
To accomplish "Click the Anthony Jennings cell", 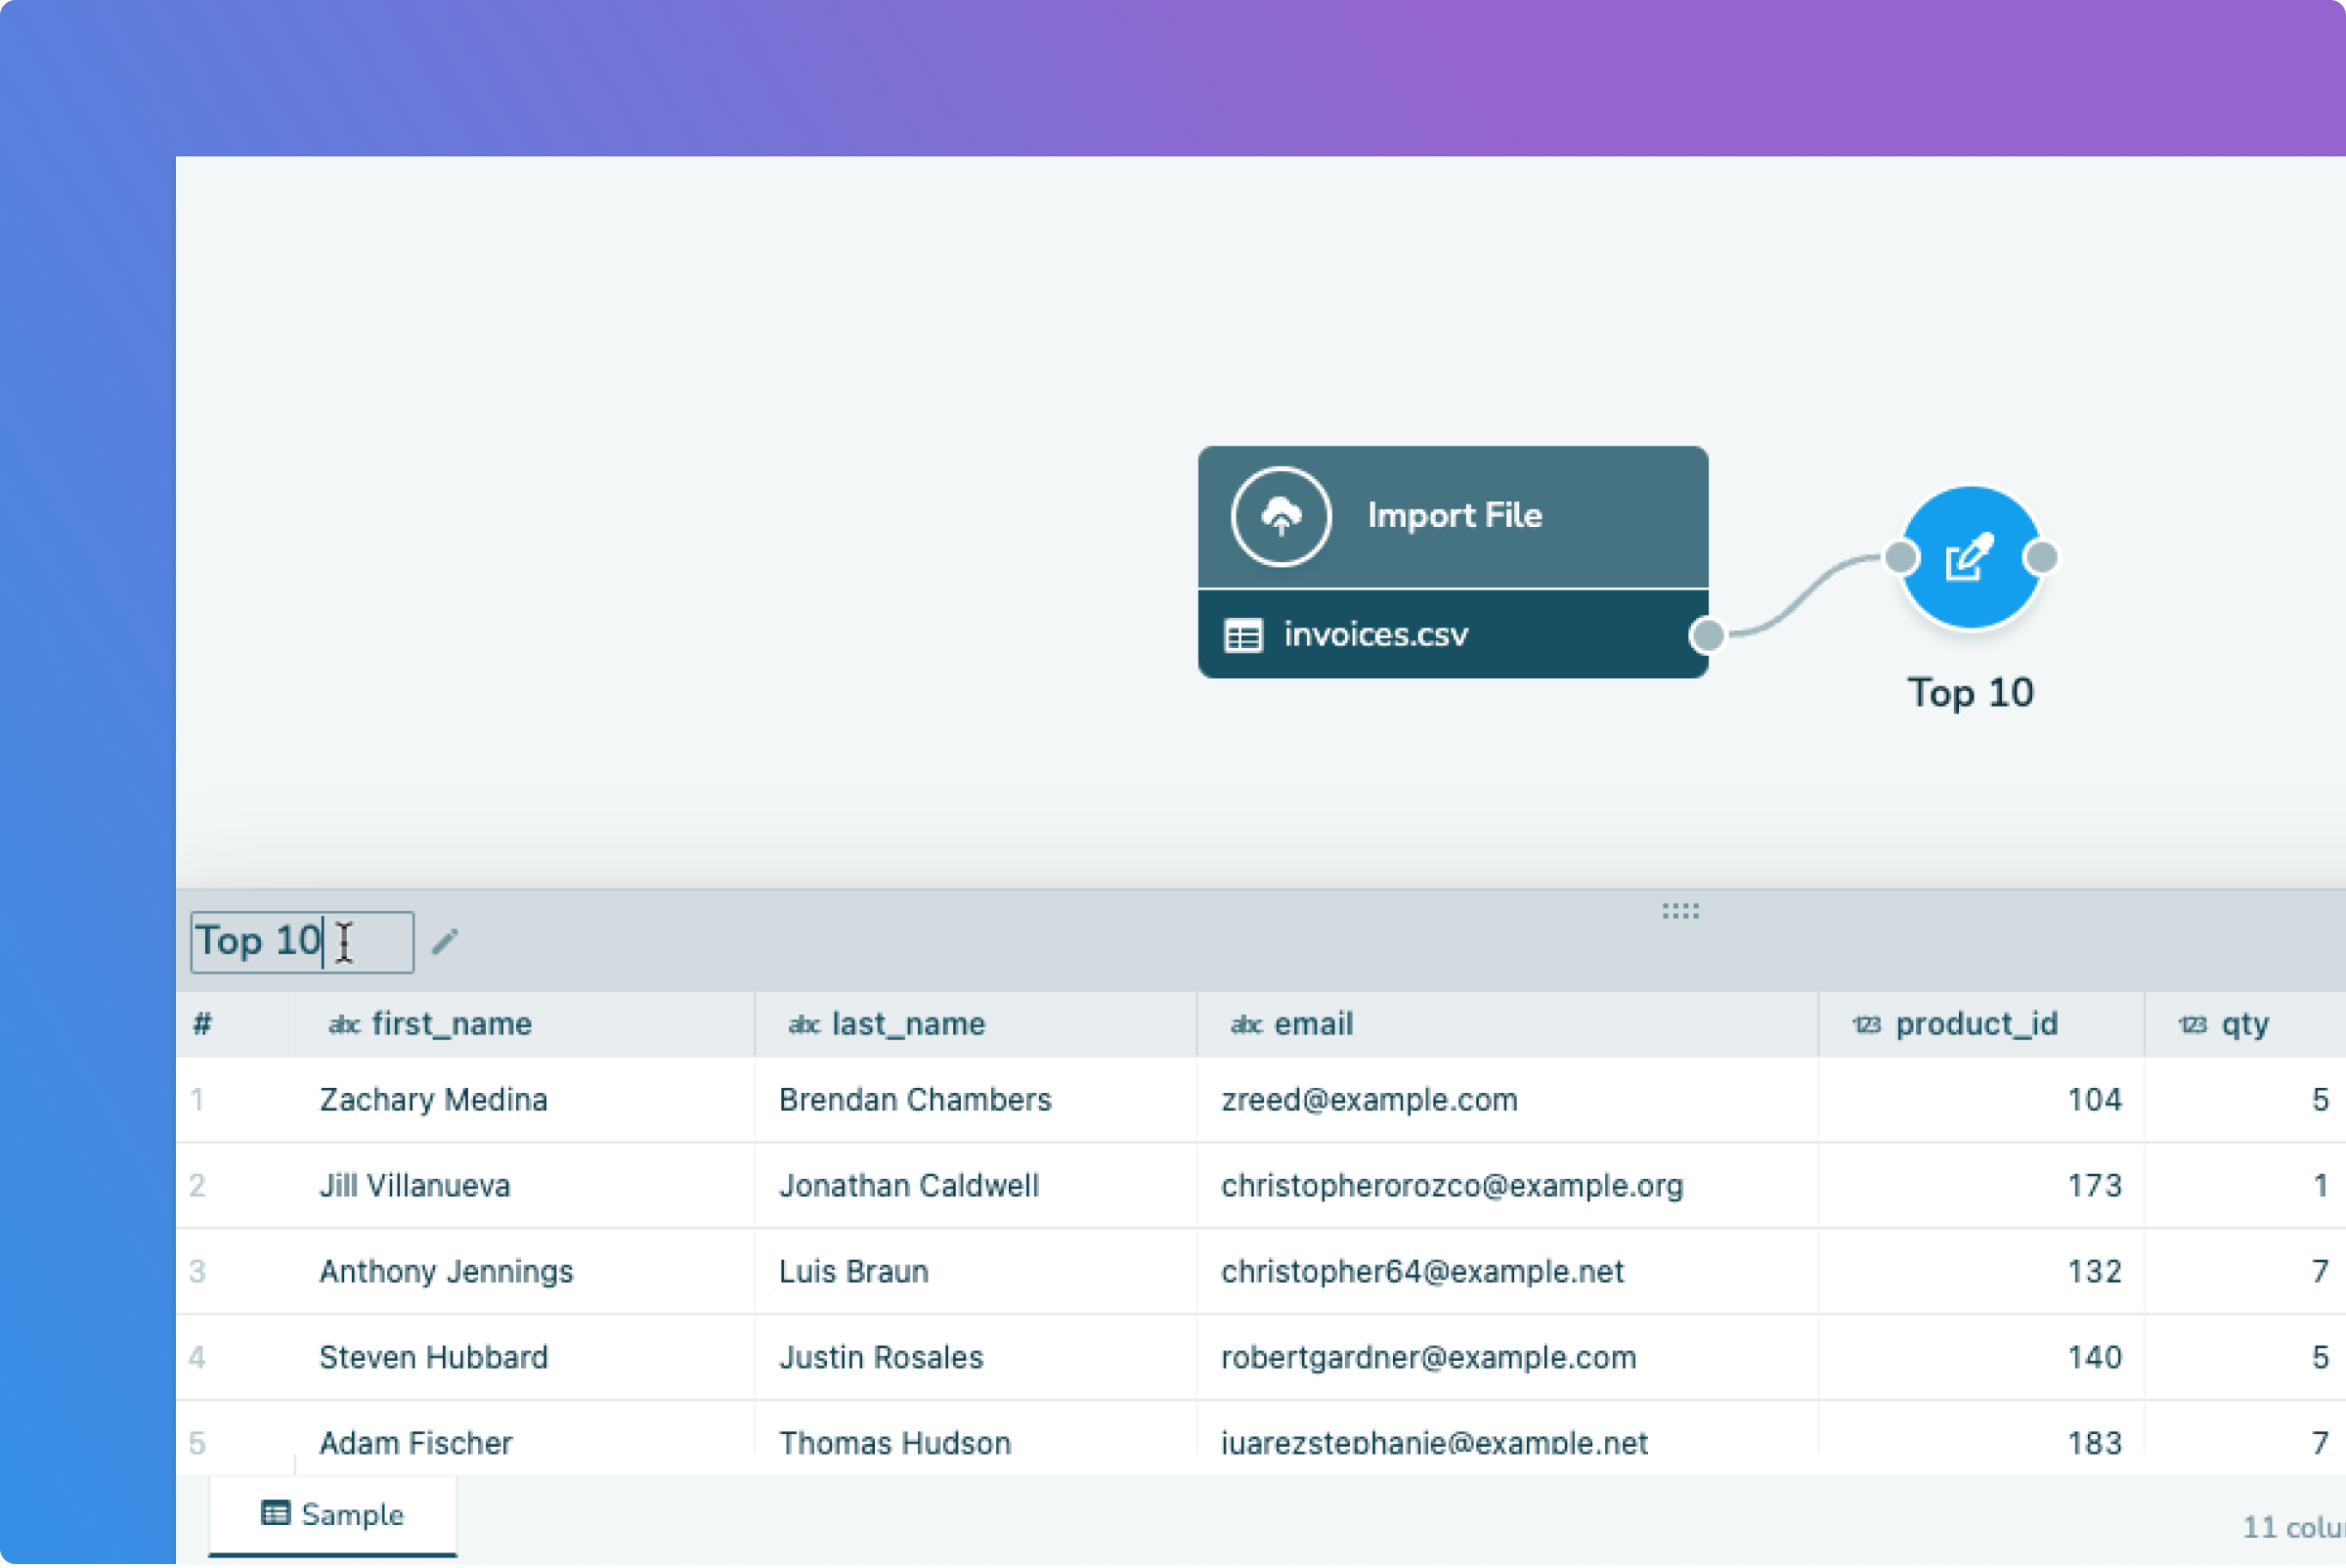I will (446, 1271).
